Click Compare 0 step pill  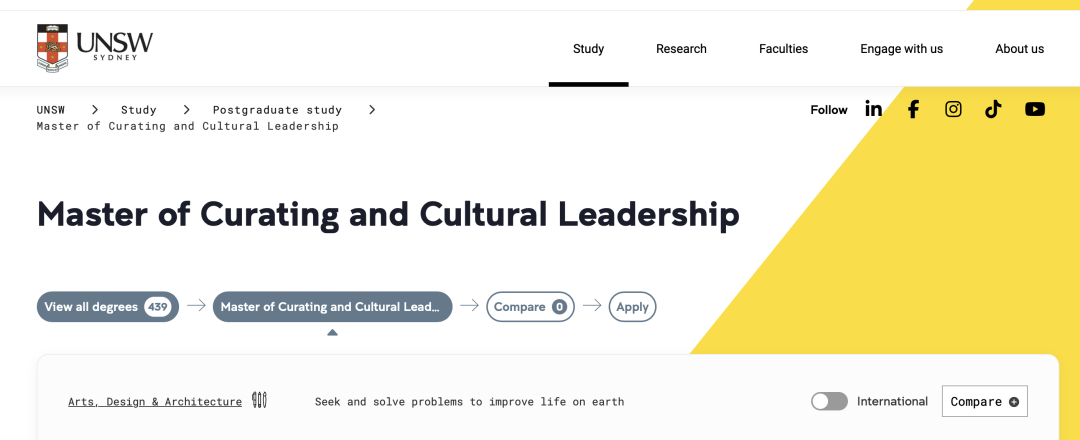[x=530, y=307]
